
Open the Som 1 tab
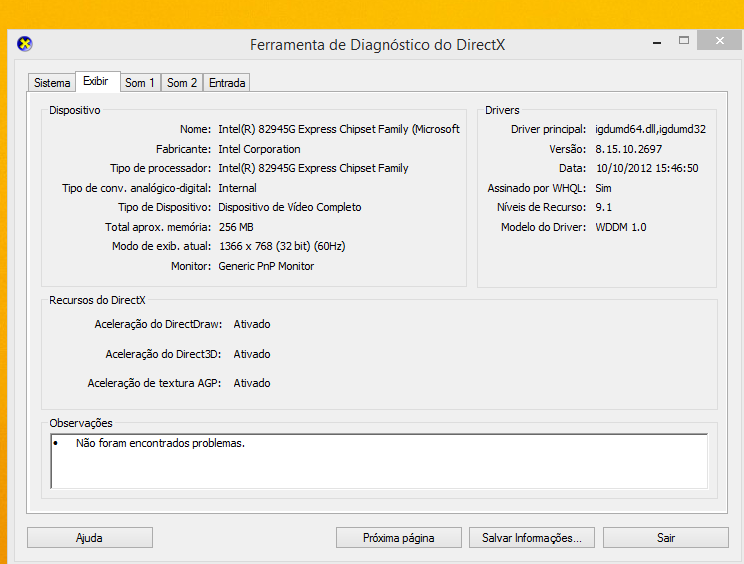click(140, 83)
